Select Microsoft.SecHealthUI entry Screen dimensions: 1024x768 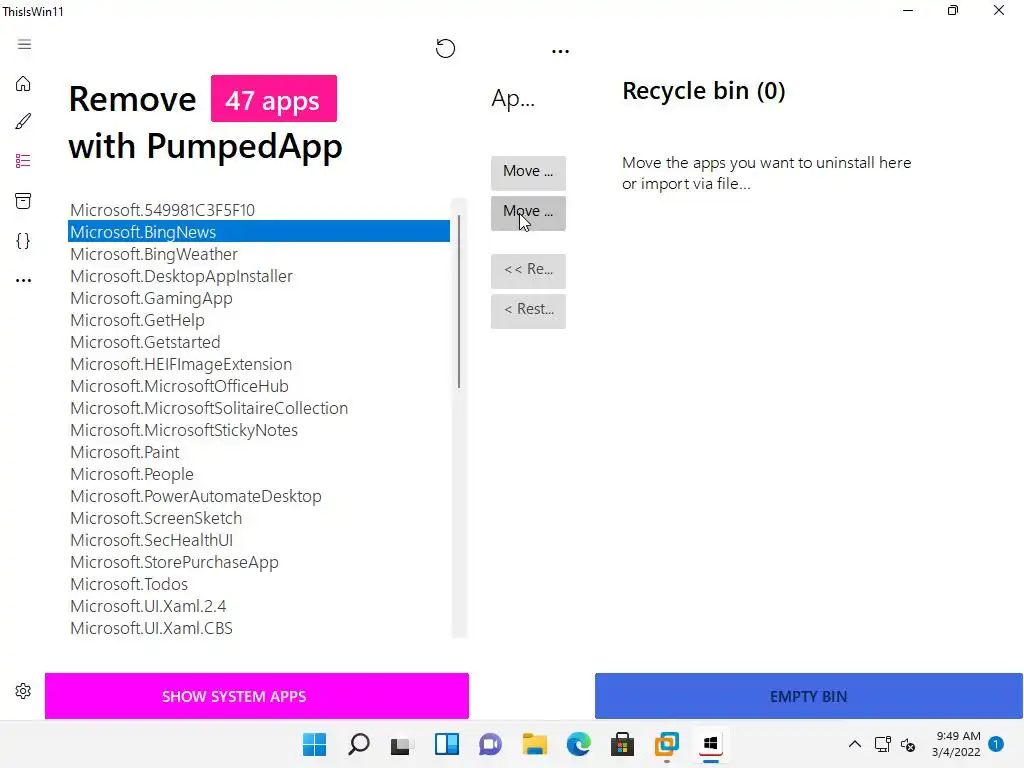coord(259,540)
